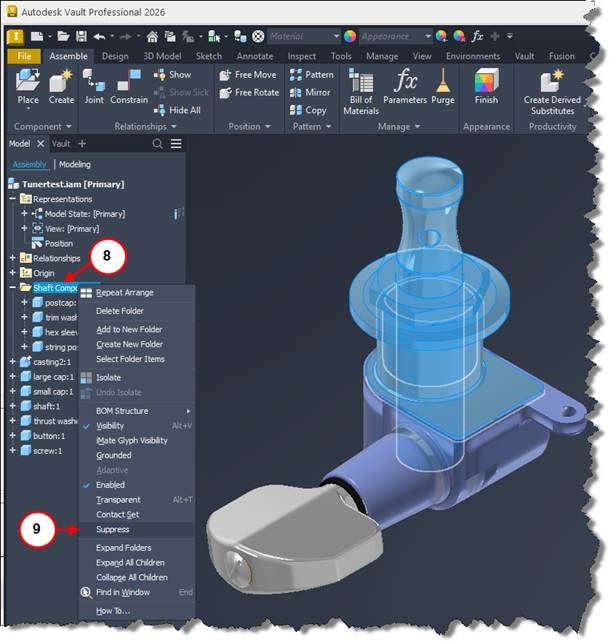Click the browser search magnifier icon
The height and width of the screenshot is (641, 609).
pyautogui.click(x=157, y=144)
